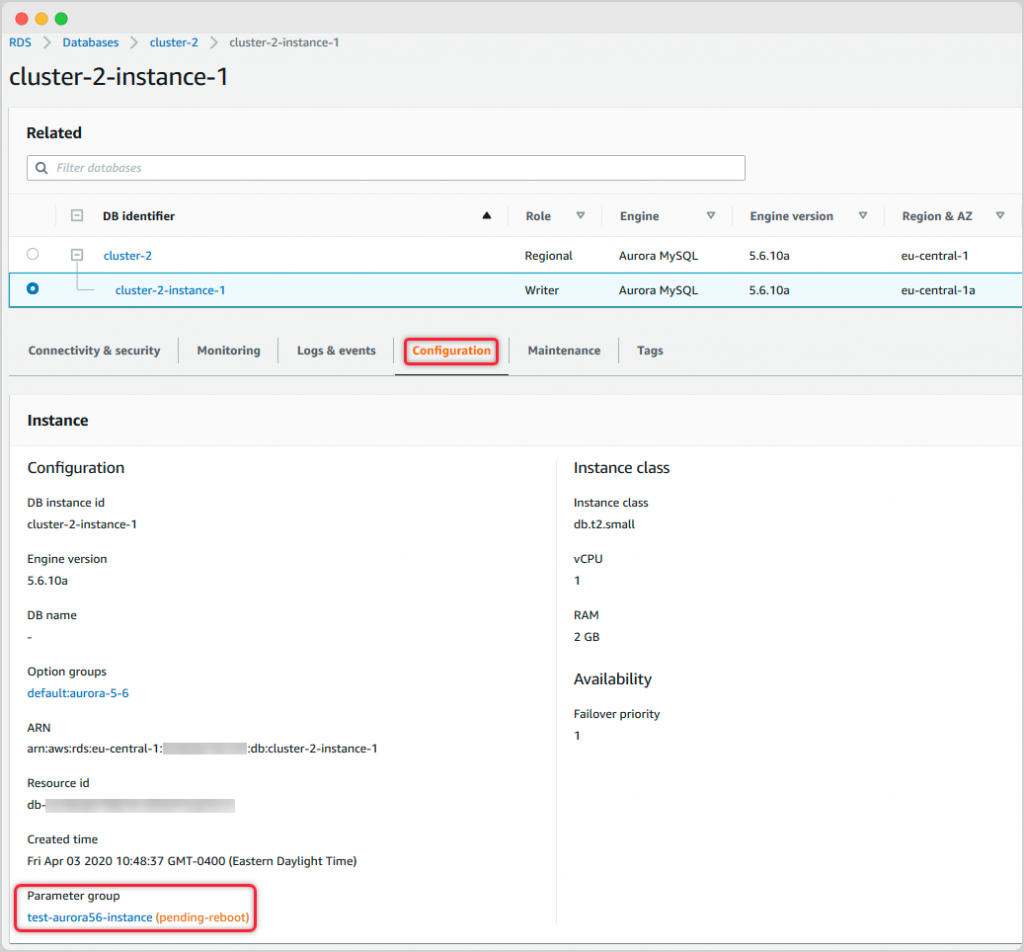The height and width of the screenshot is (952, 1024).
Task: Click the Role column header label
Action: (538, 216)
